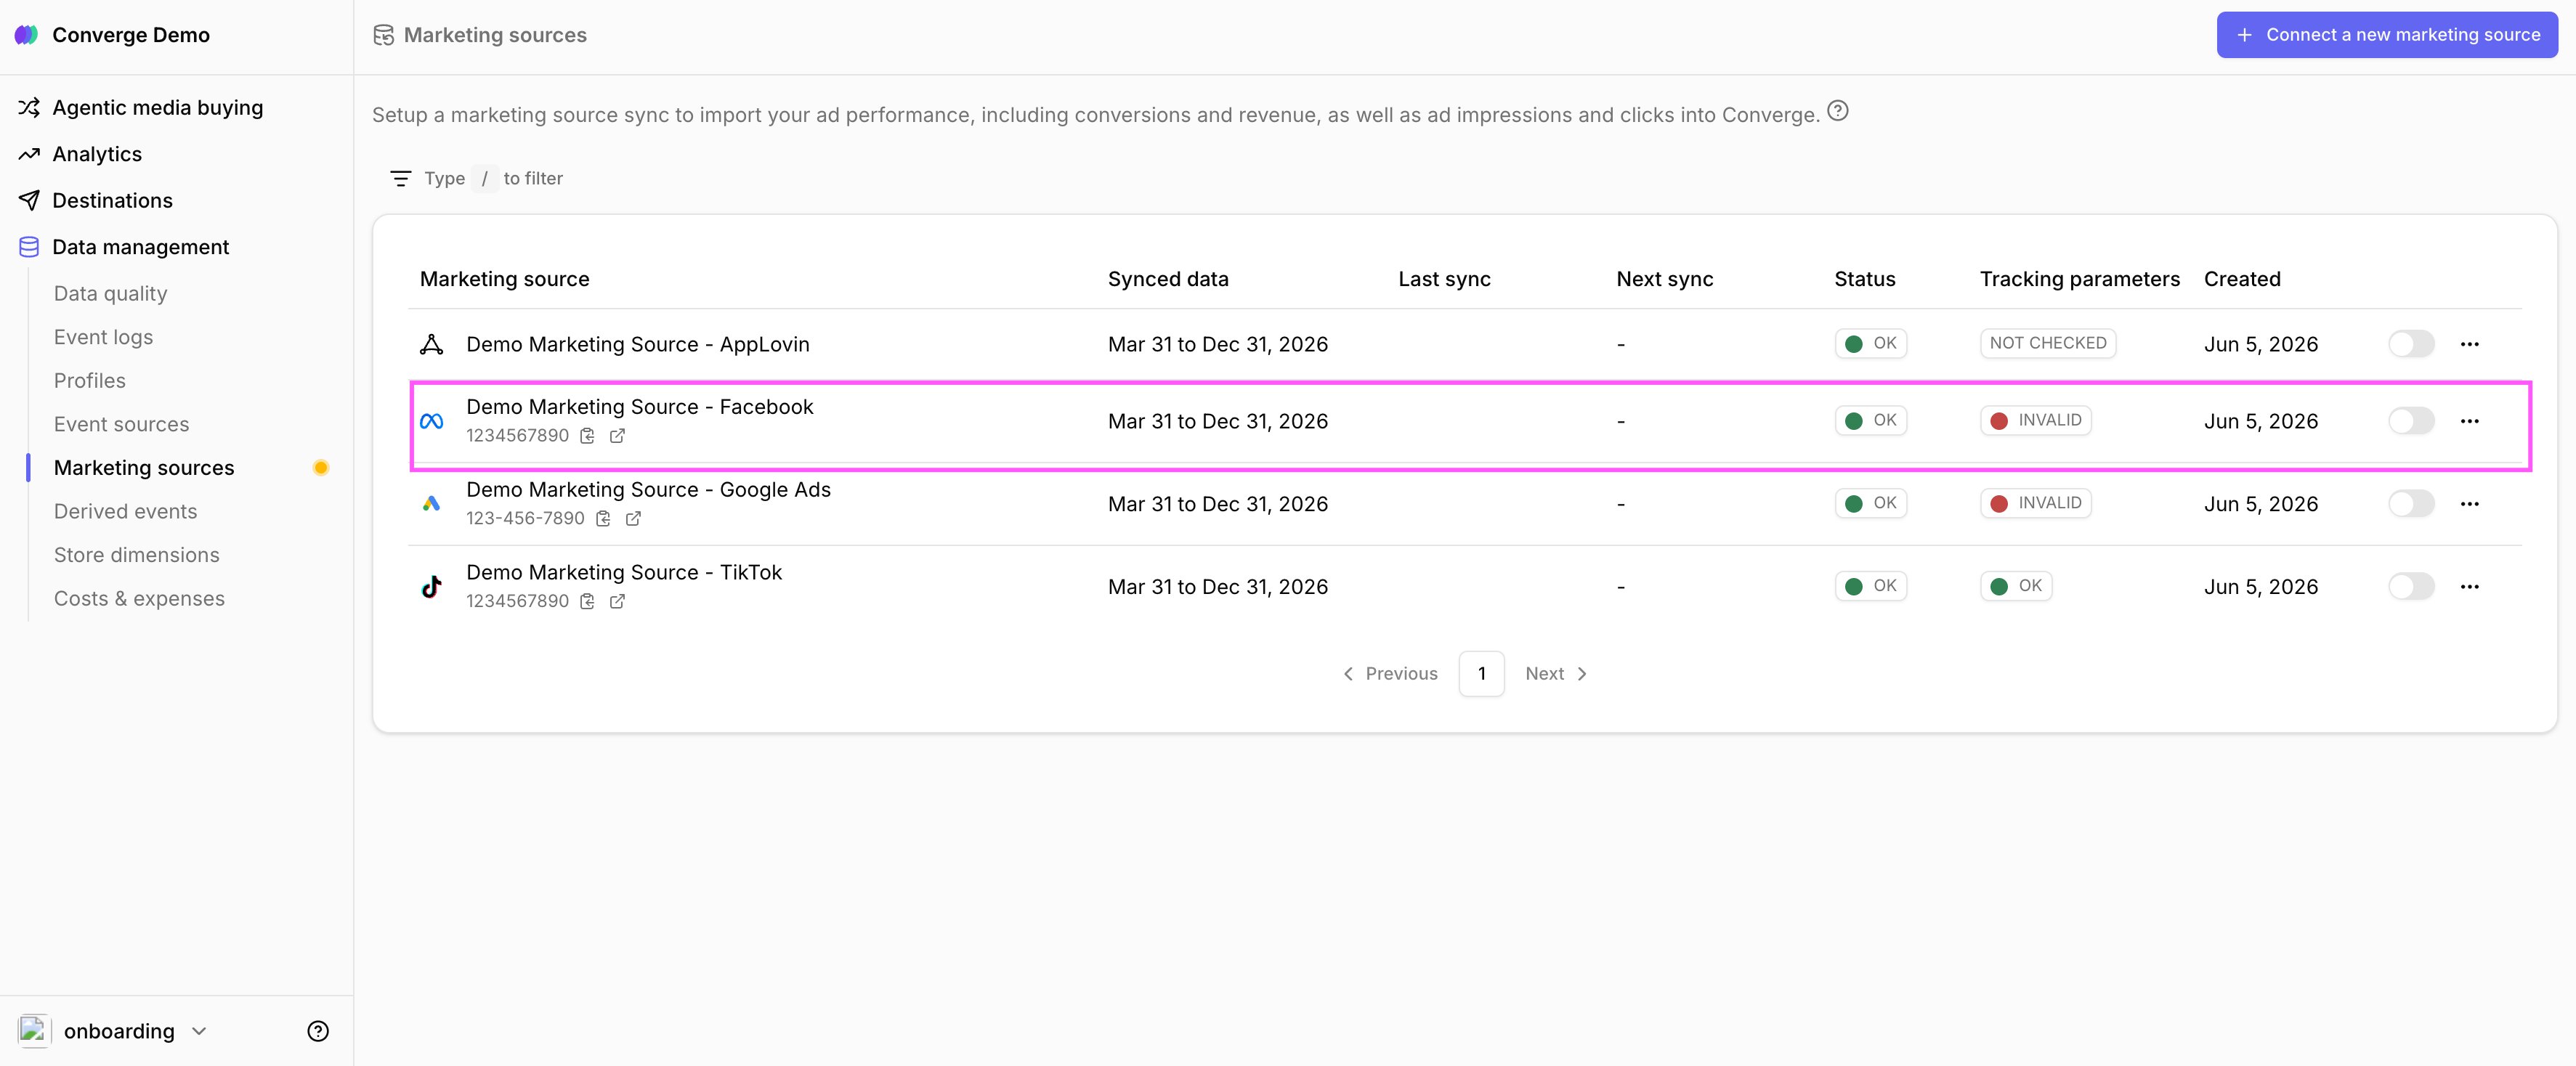Go to Event sources
The width and height of the screenshot is (2576, 1066).
[x=121, y=424]
